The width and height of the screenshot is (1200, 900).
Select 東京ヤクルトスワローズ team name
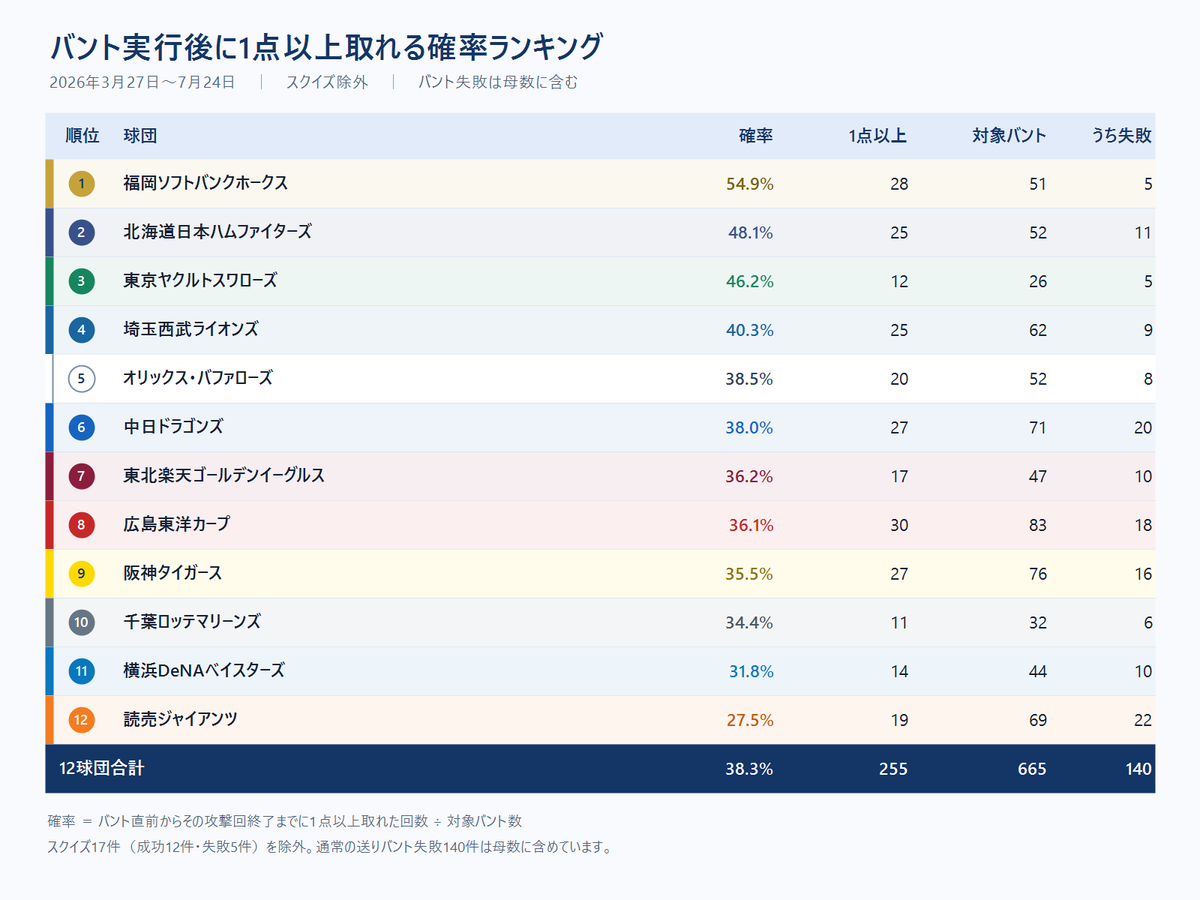pos(200,281)
